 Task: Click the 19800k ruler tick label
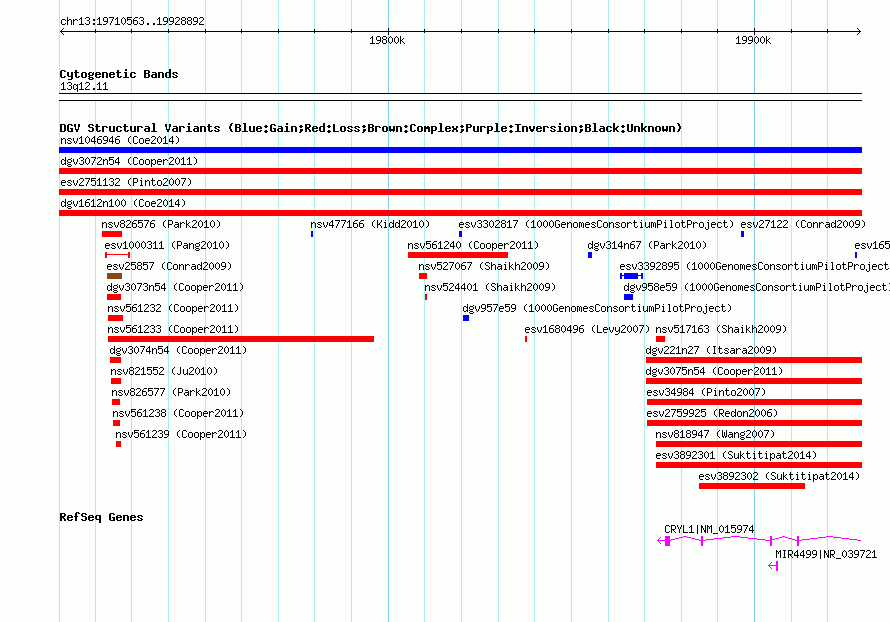click(x=387, y=40)
